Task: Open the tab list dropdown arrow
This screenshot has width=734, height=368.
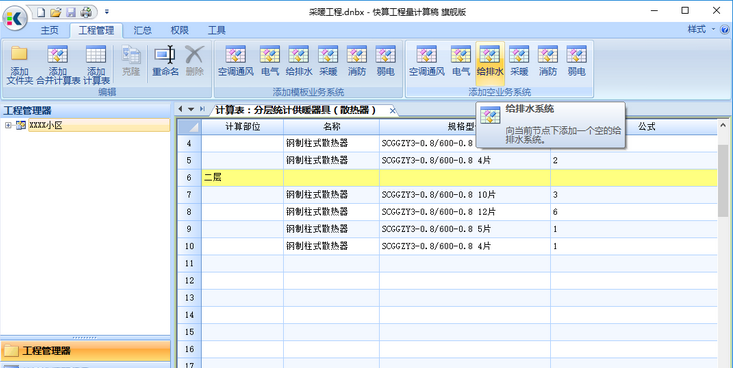Action: [191, 110]
